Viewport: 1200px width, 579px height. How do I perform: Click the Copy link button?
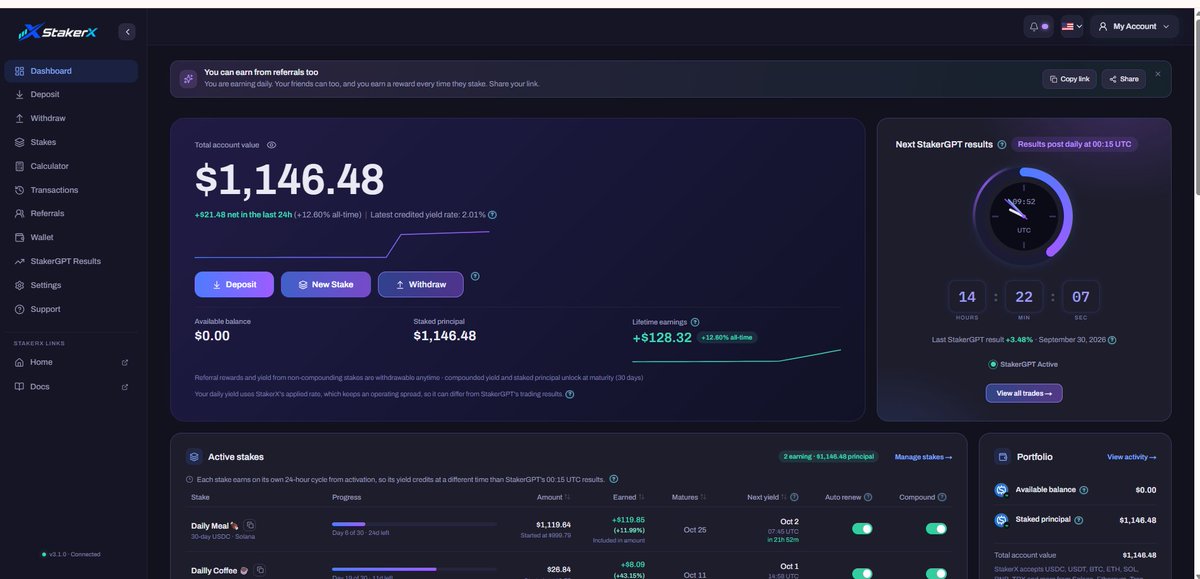[1069, 79]
